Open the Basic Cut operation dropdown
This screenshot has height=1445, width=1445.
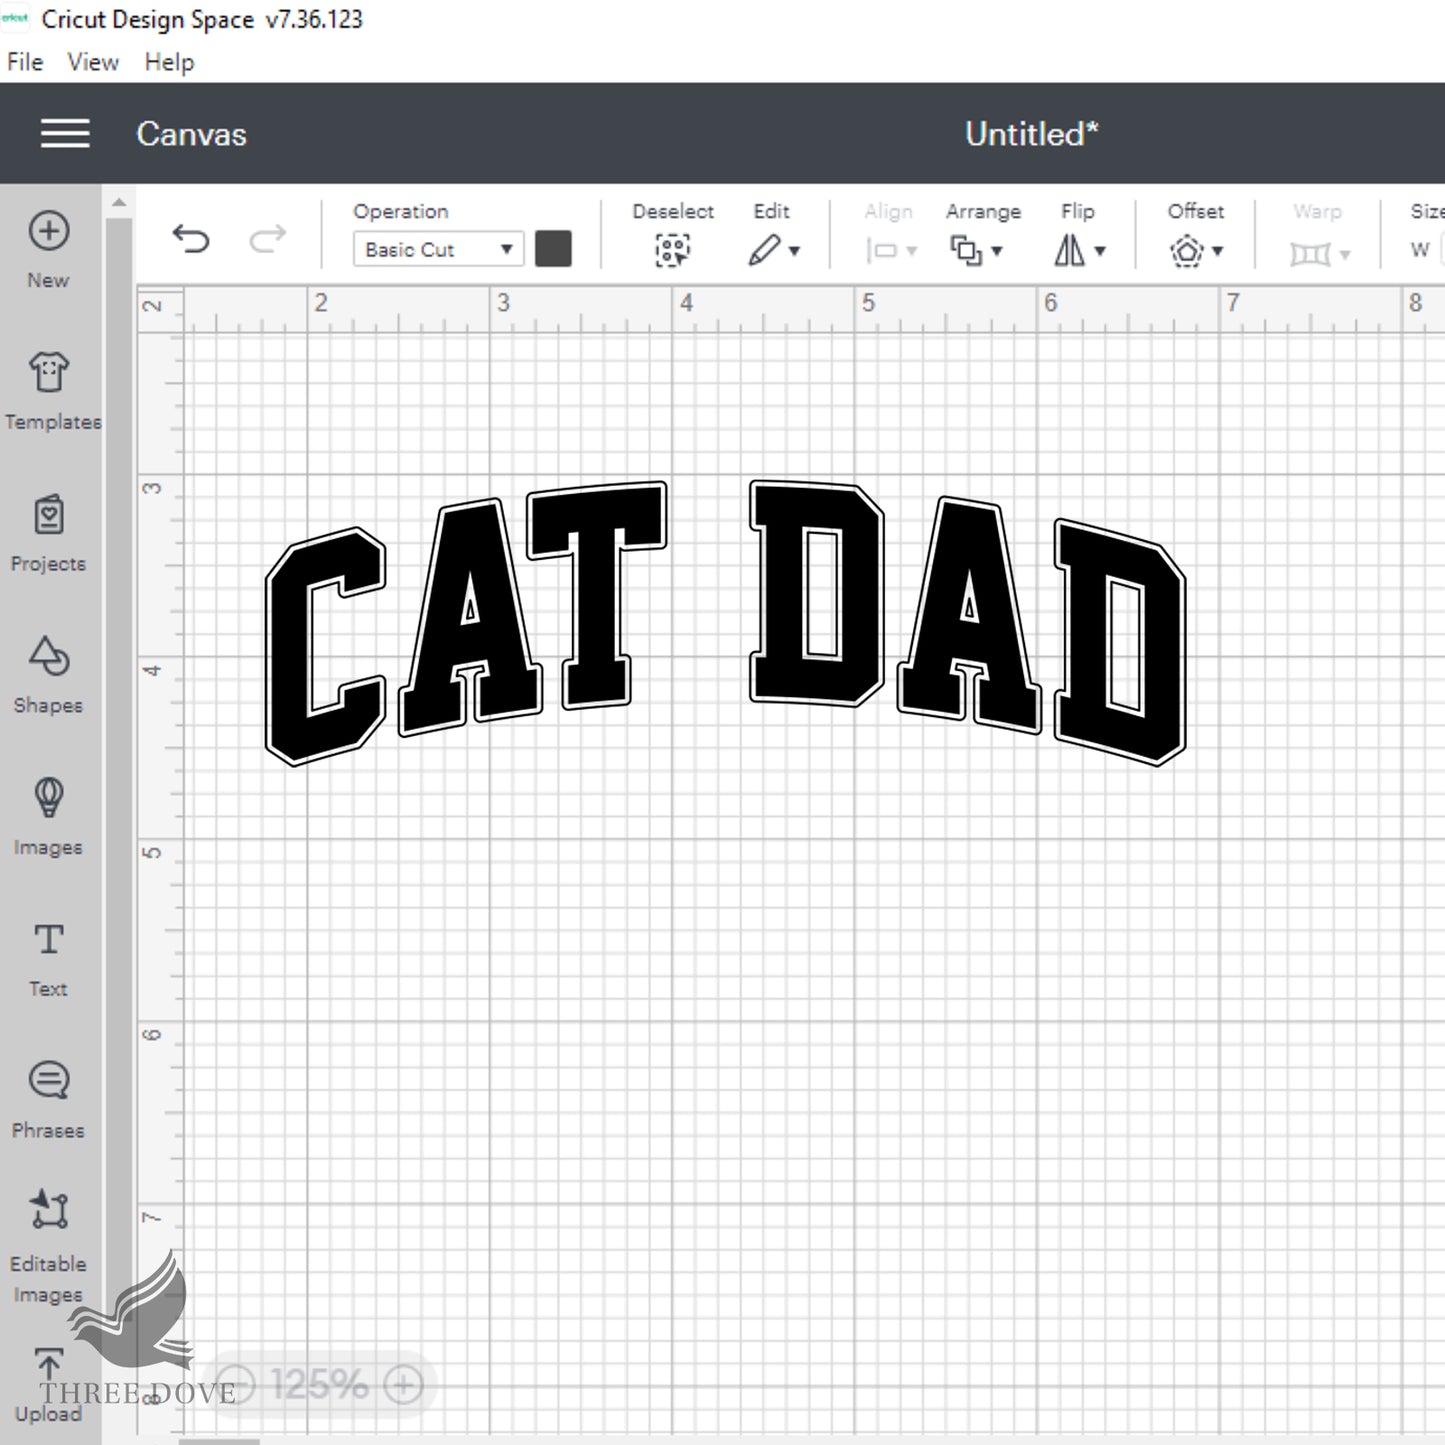[x=438, y=249]
